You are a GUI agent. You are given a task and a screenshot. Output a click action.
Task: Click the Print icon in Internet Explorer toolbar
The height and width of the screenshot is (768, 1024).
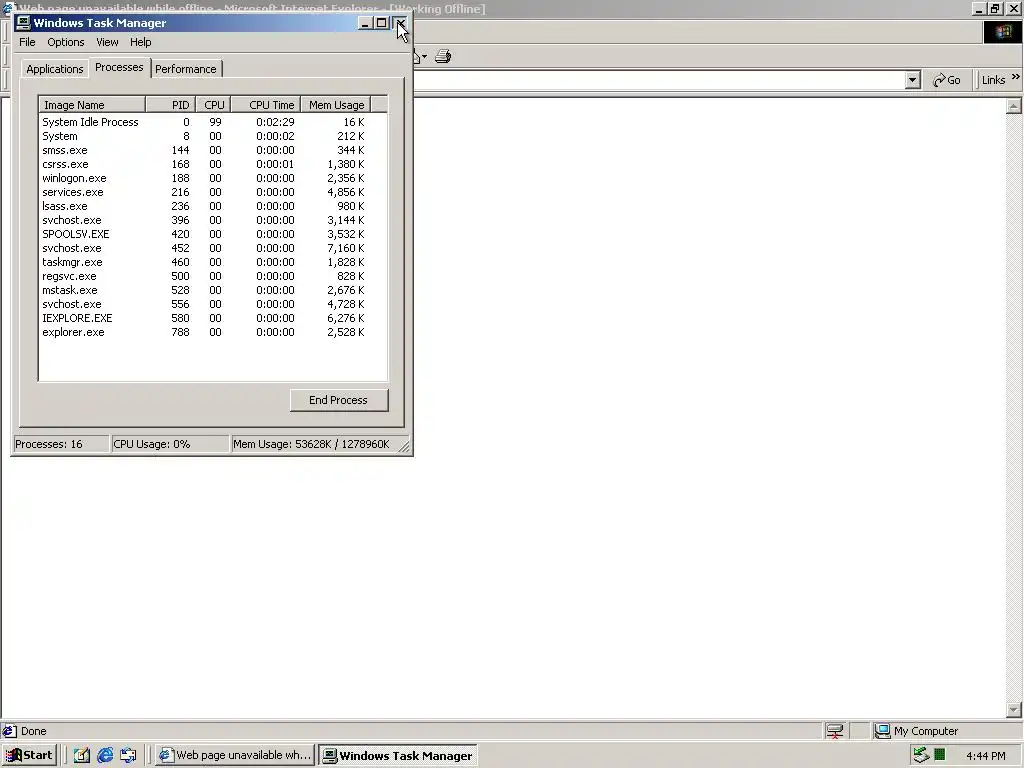click(443, 56)
